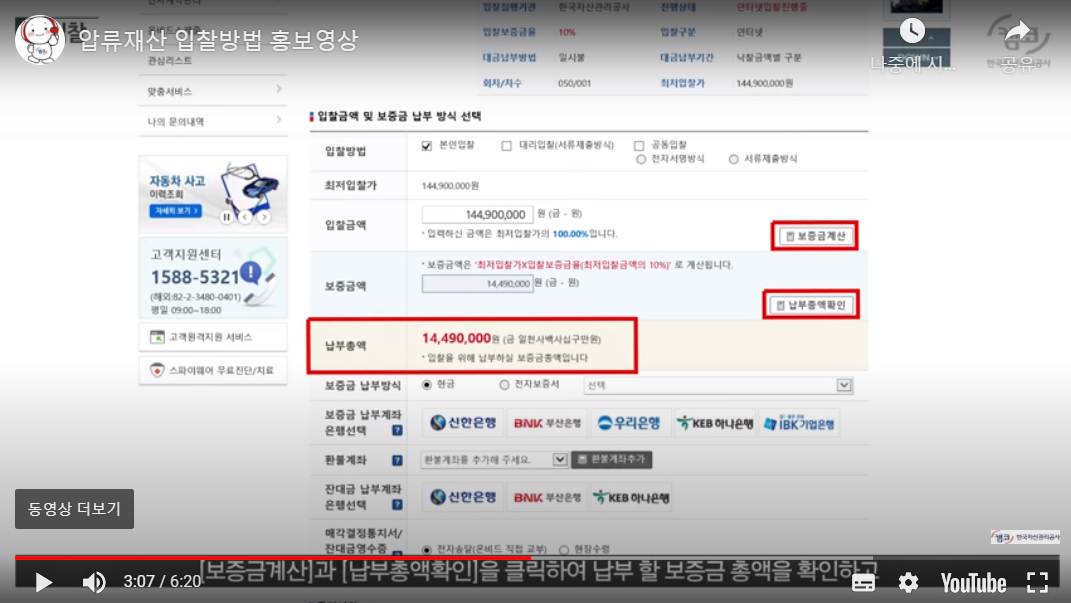Expand 맞춤서비스 sidebar menu
Screen dimensions: 1071x603
click(212, 91)
